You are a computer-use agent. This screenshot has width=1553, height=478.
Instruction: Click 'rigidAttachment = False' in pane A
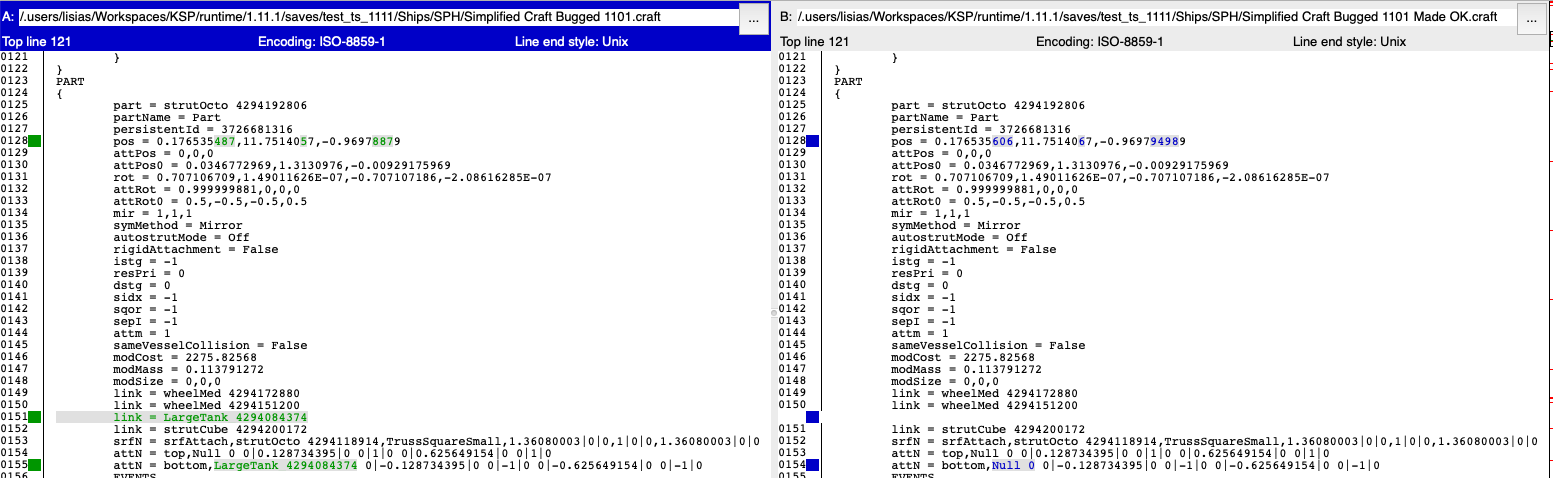point(196,249)
